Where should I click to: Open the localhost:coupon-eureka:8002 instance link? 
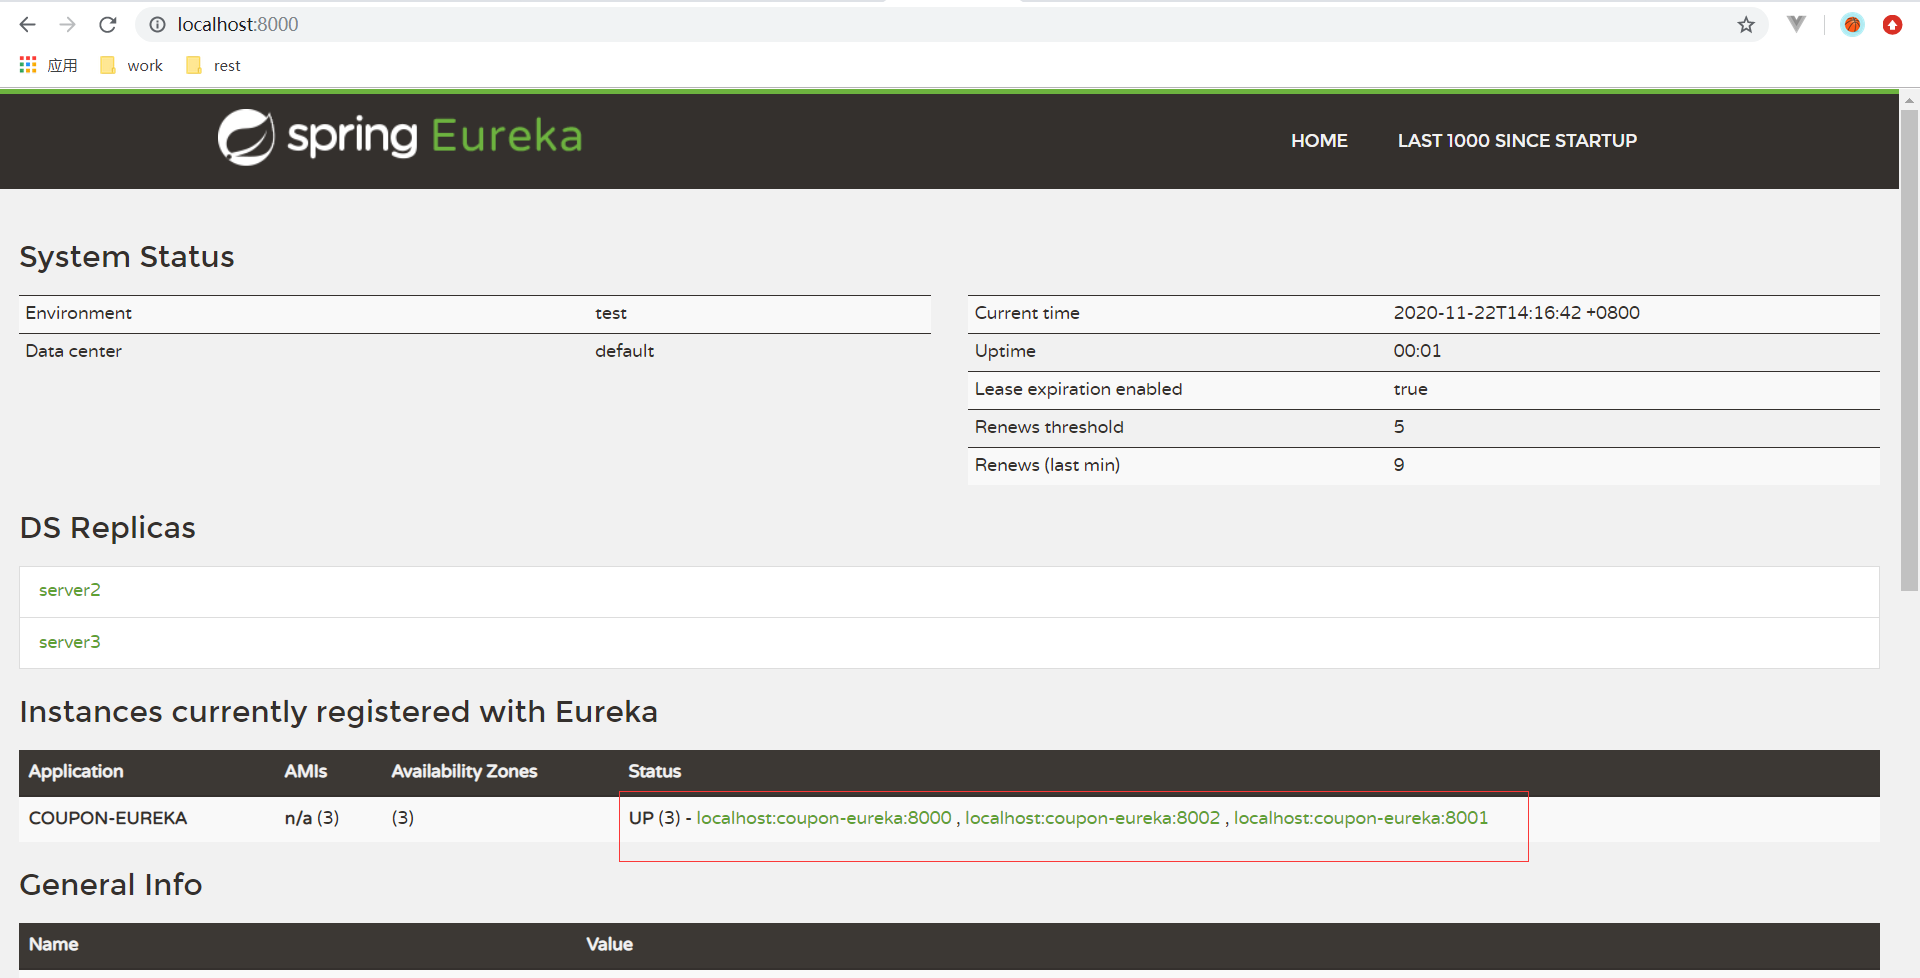[x=1093, y=818]
